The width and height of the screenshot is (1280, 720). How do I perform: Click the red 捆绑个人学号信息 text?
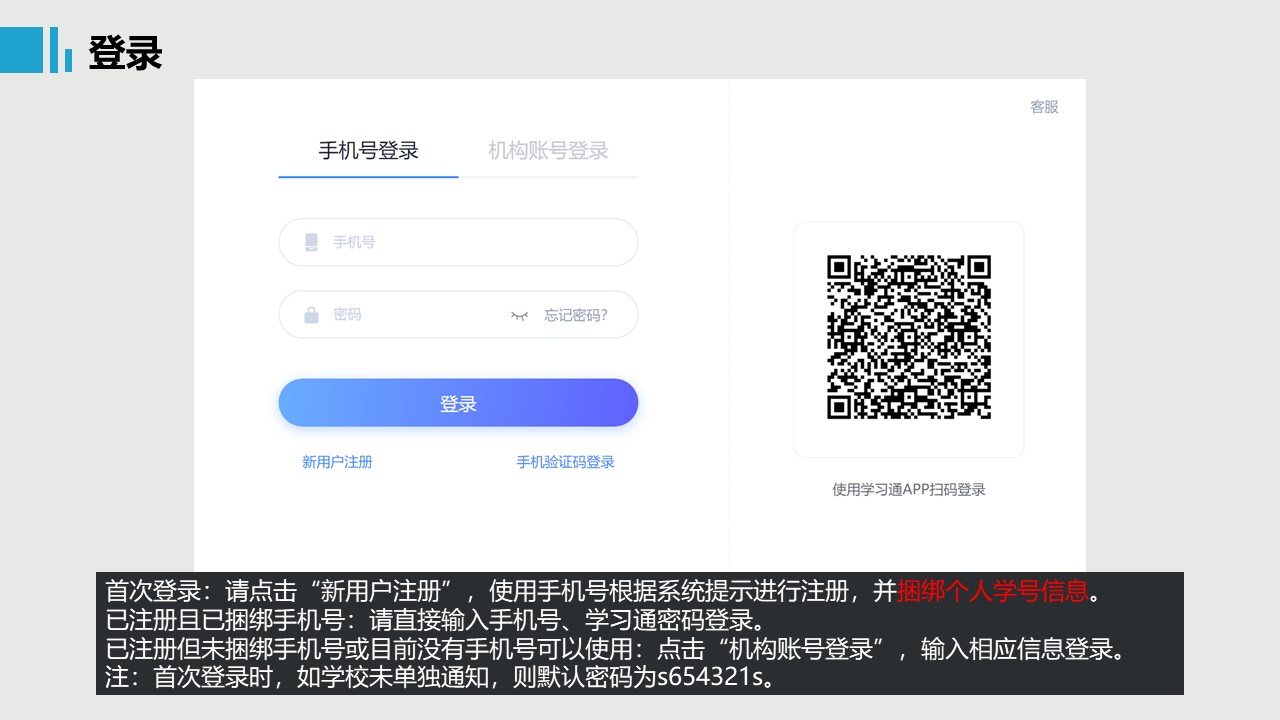coord(993,590)
